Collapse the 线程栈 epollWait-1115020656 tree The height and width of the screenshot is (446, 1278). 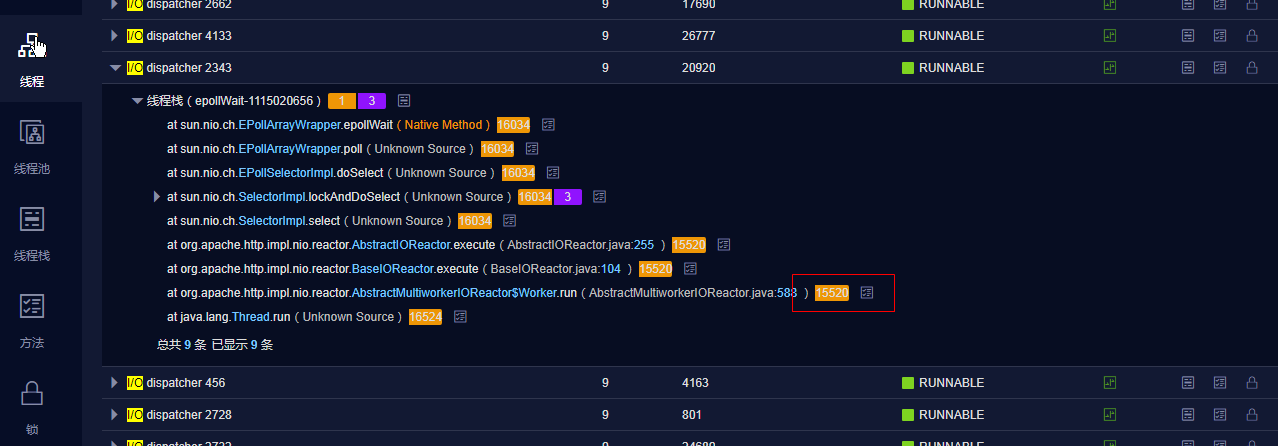click(x=137, y=101)
